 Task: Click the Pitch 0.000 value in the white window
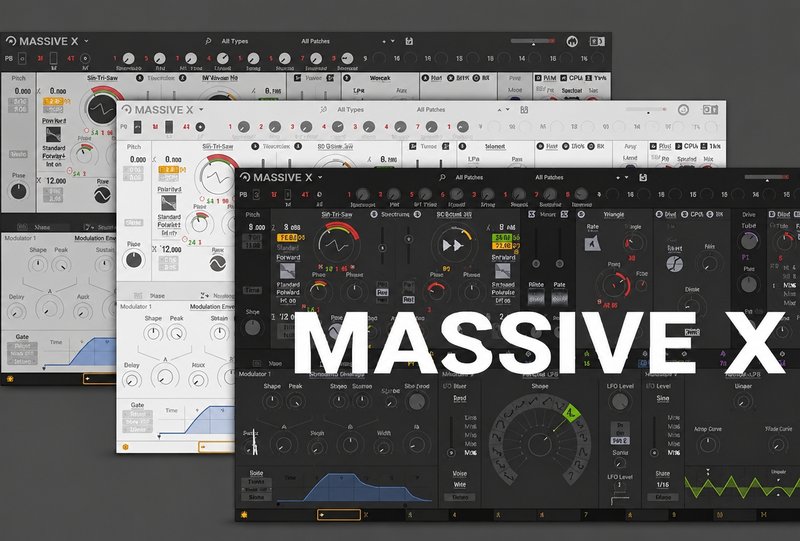[138, 159]
